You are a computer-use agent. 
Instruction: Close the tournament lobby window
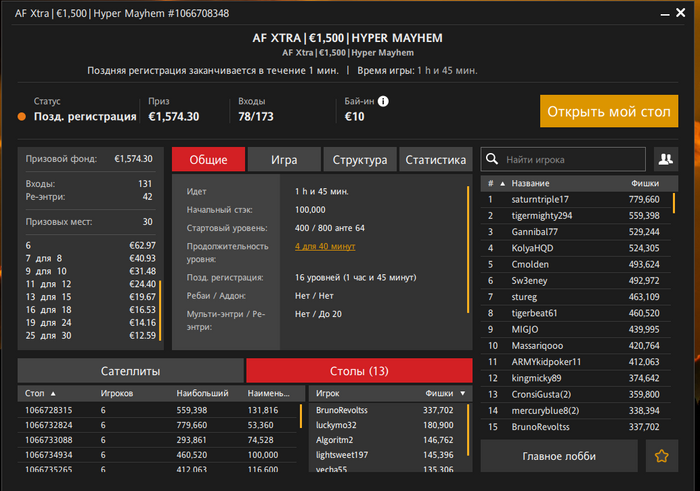point(680,13)
